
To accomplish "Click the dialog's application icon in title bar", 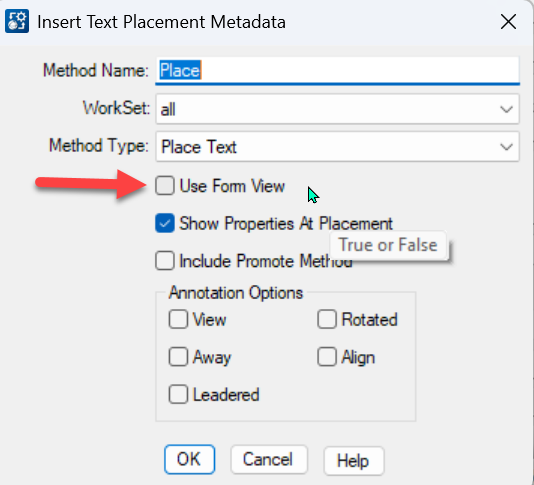I will (x=17, y=21).
